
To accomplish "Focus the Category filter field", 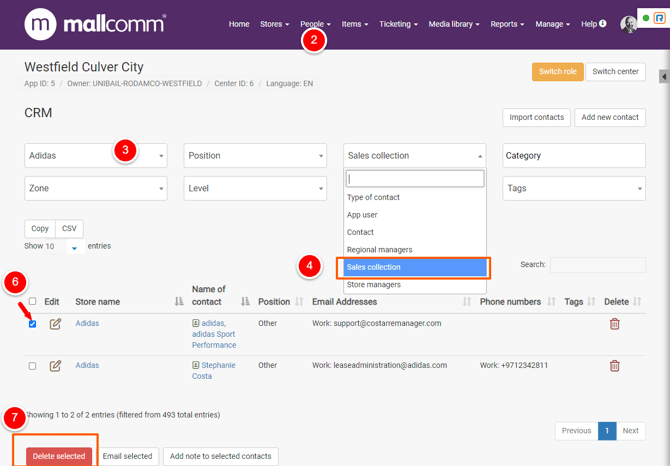I will pyautogui.click(x=574, y=155).
